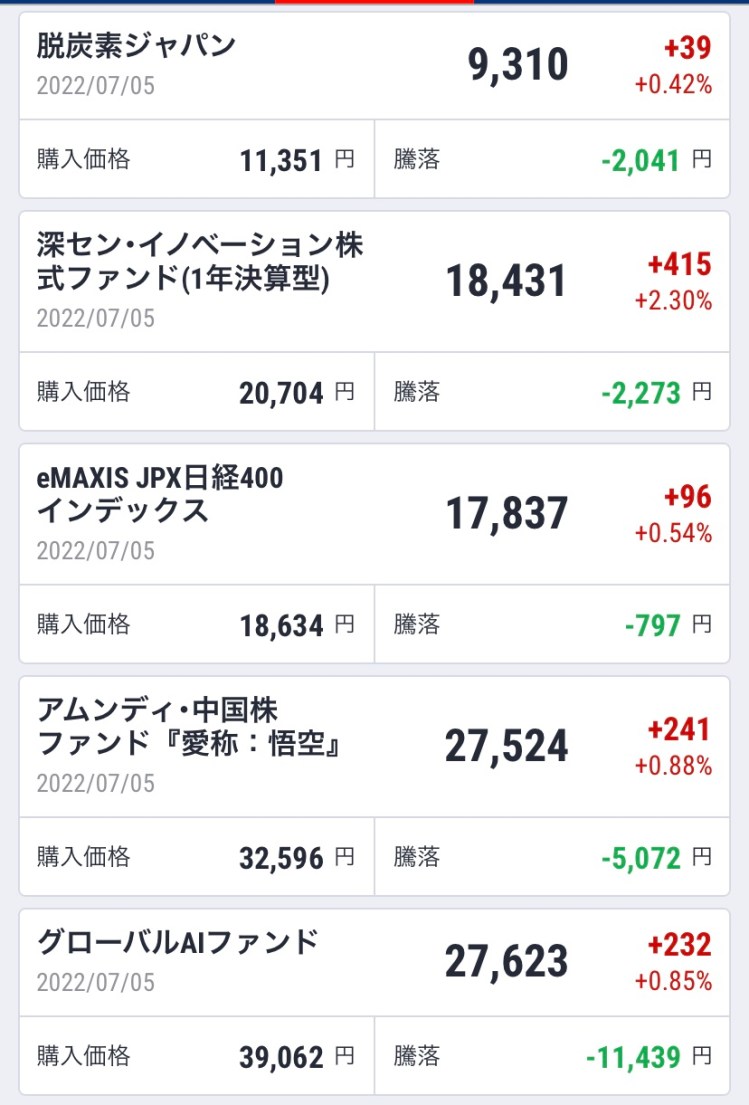This screenshot has width=749, height=1105.
Task: Tap the 27,524 current price value
Action: click(506, 747)
